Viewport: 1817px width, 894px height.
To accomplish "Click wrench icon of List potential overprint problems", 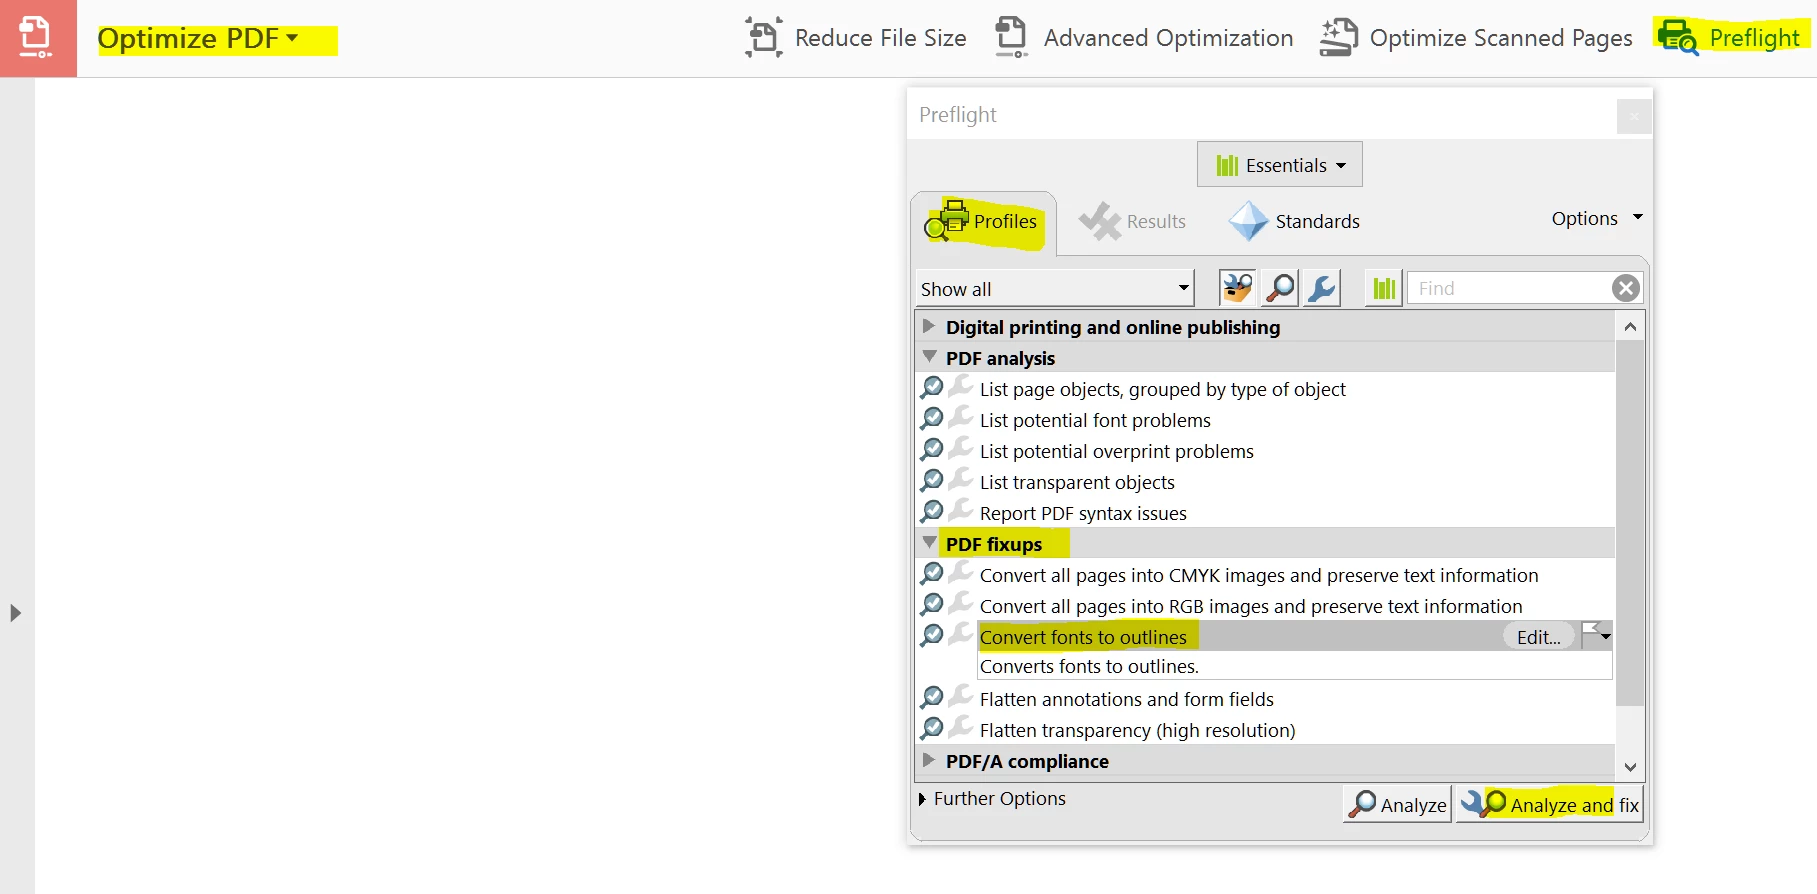I will pos(961,448).
